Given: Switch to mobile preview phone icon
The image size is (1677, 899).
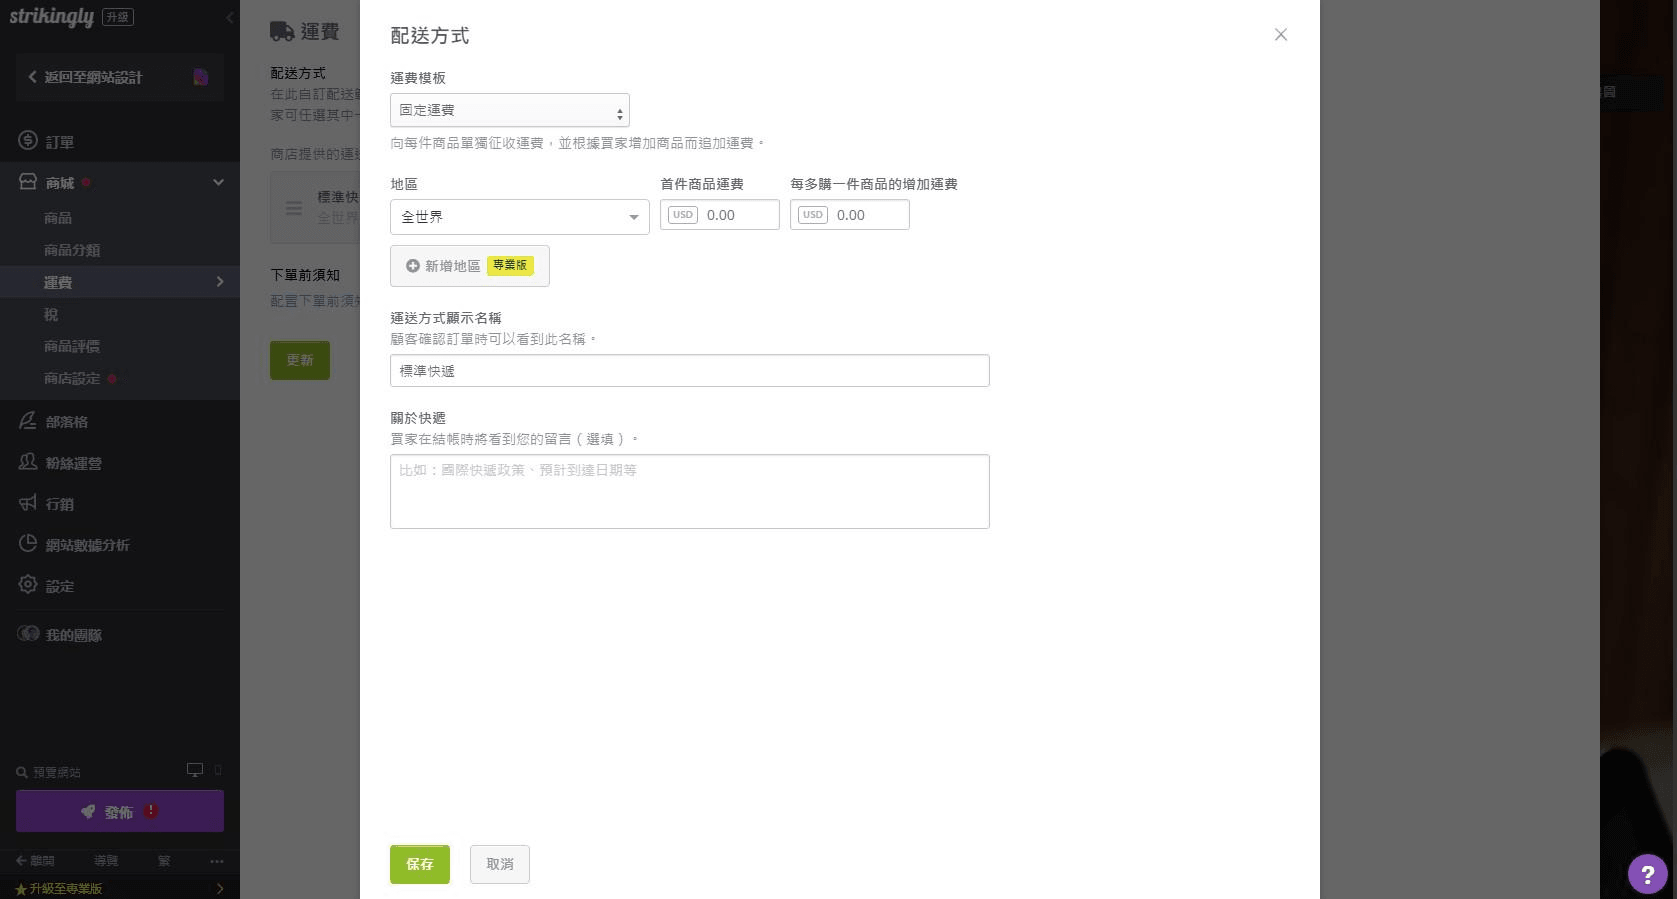Looking at the screenshot, I should click(218, 770).
